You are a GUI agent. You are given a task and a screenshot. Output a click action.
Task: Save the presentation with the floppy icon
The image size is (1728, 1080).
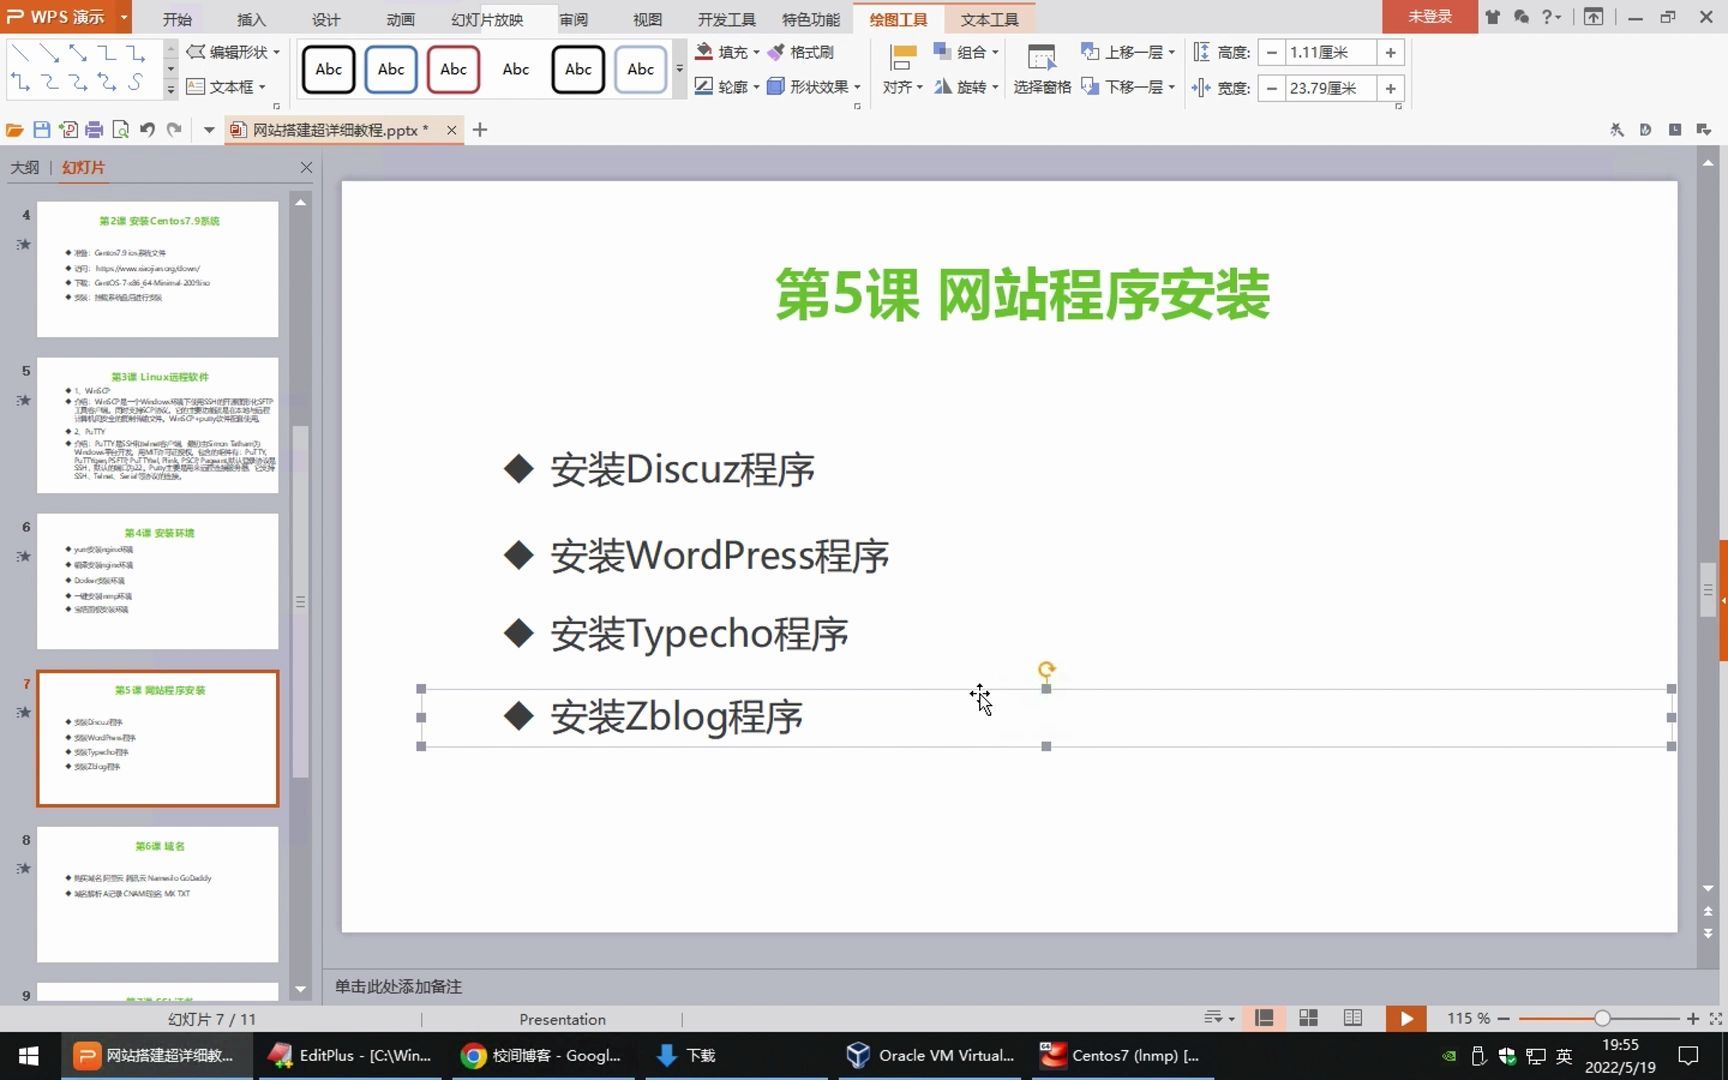[x=41, y=130]
